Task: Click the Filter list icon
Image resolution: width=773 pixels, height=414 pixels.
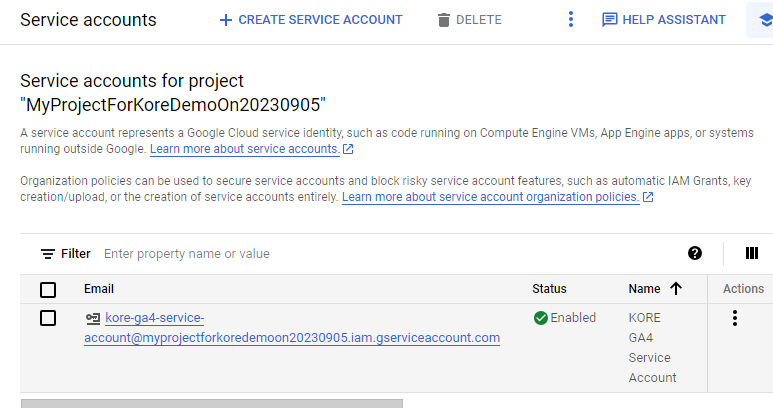Action: pyautogui.click(x=47, y=254)
